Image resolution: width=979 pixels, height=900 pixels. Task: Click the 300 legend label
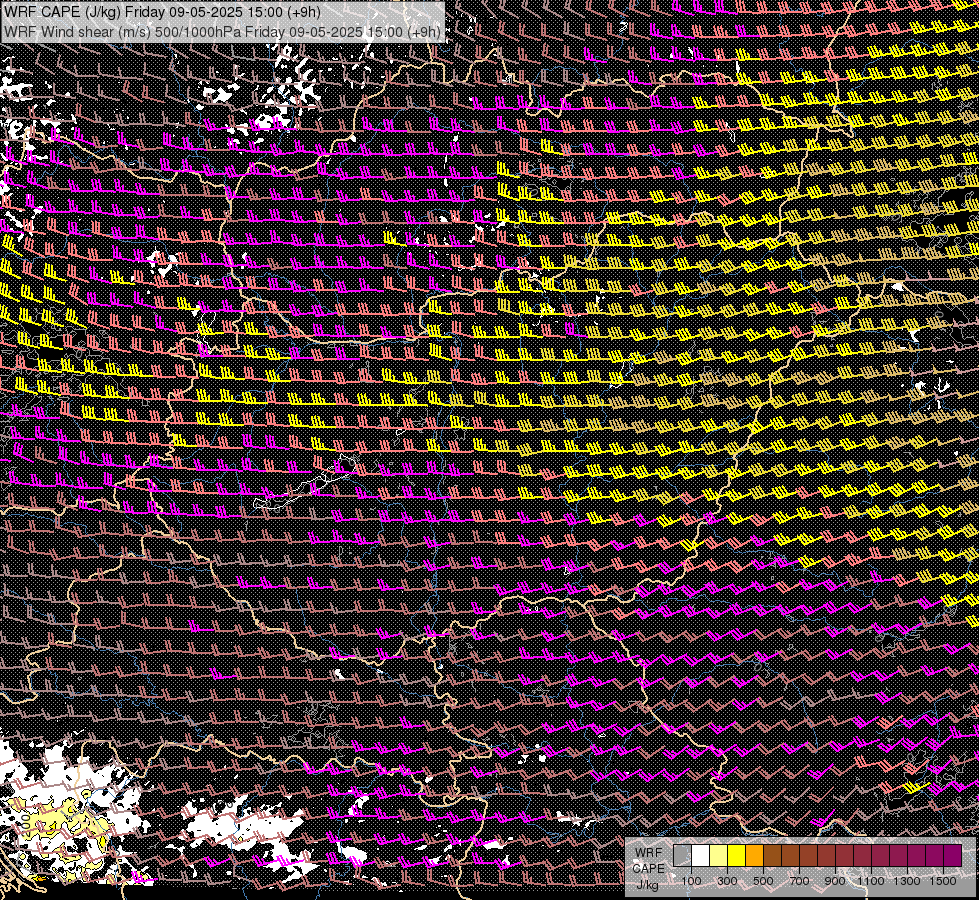[x=727, y=881]
